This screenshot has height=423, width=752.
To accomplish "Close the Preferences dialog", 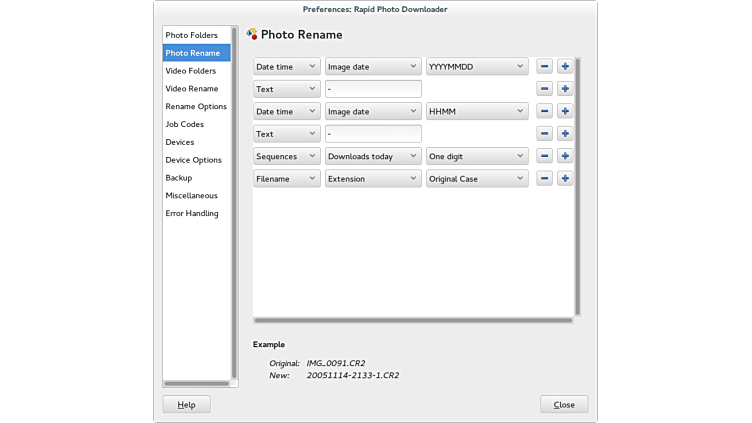I will click(x=564, y=405).
